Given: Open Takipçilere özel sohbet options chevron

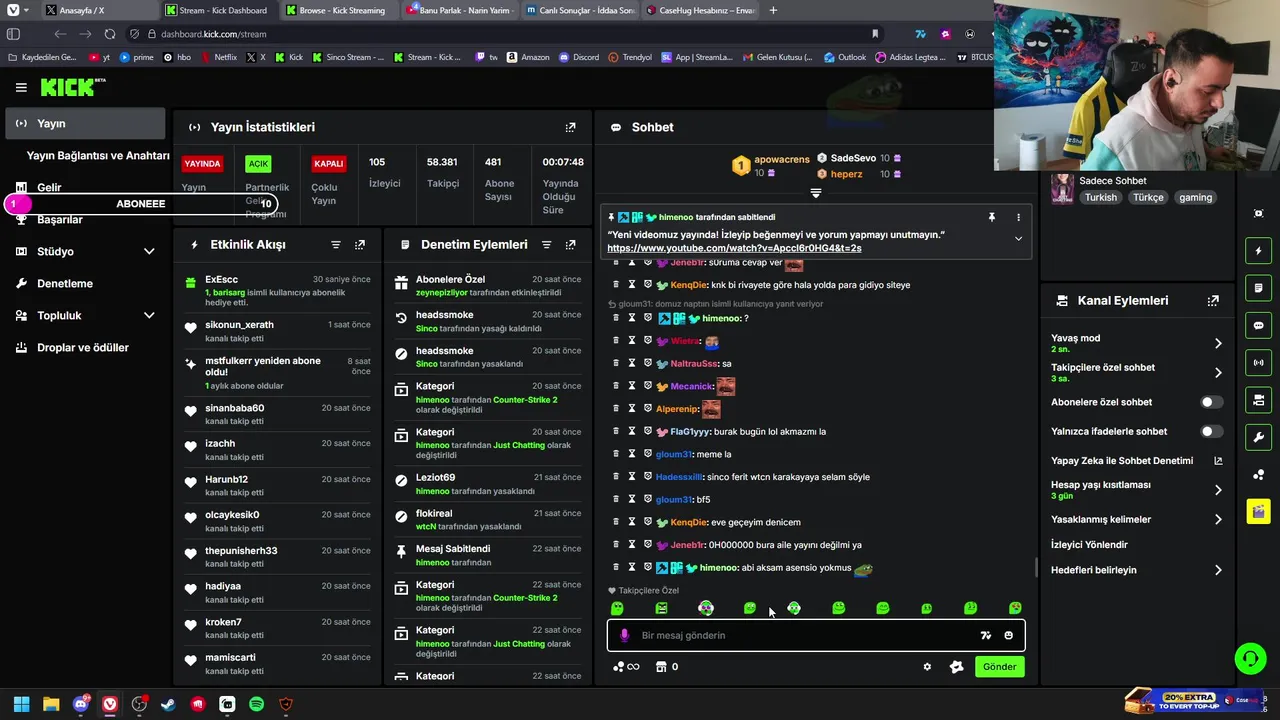Looking at the screenshot, I should pyautogui.click(x=1218, y=373).
